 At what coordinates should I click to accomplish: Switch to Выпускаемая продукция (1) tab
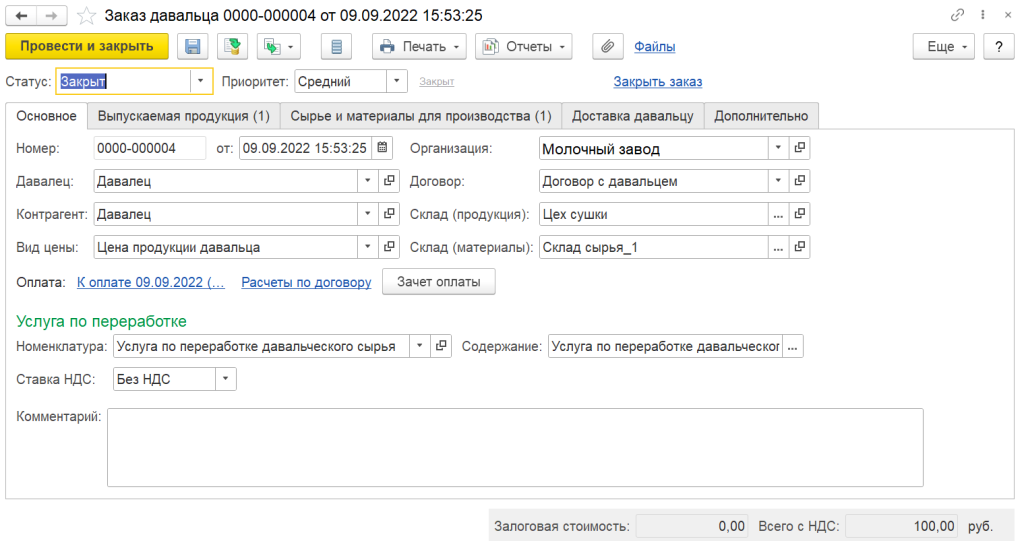[x=184, y=116]
